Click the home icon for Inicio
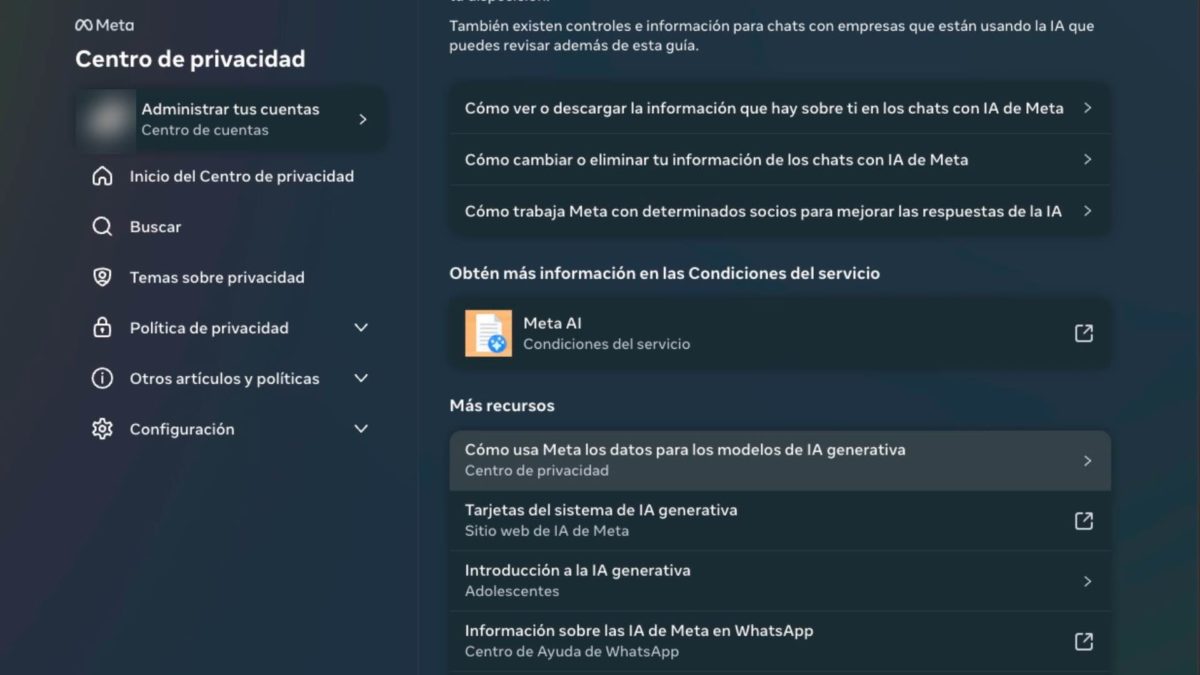The height and width of the screenshot is (675, 1200). click(102, 176)
